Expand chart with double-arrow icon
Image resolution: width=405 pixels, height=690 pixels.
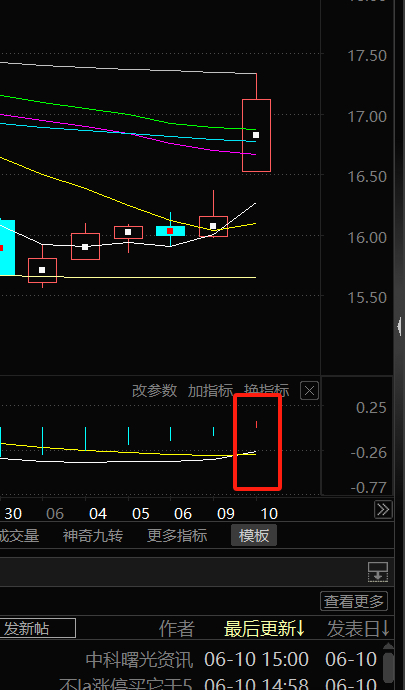pyautogui.click(x=383, y=510)
